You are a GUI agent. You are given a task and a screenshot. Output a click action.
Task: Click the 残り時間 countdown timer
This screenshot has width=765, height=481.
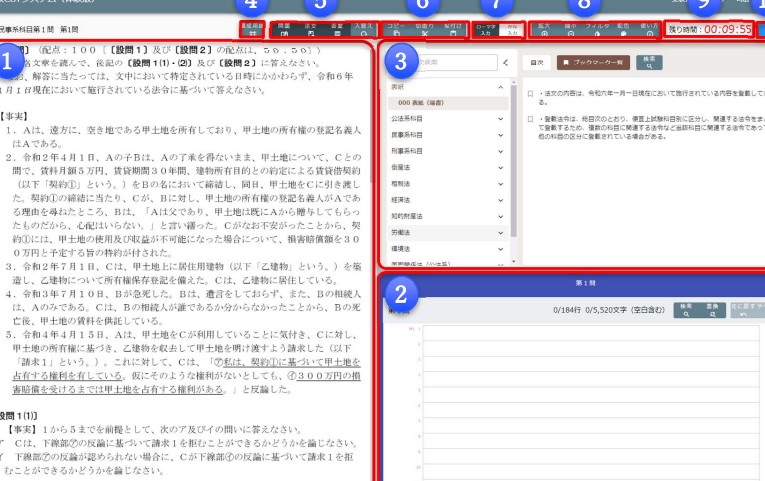point(709,30)
